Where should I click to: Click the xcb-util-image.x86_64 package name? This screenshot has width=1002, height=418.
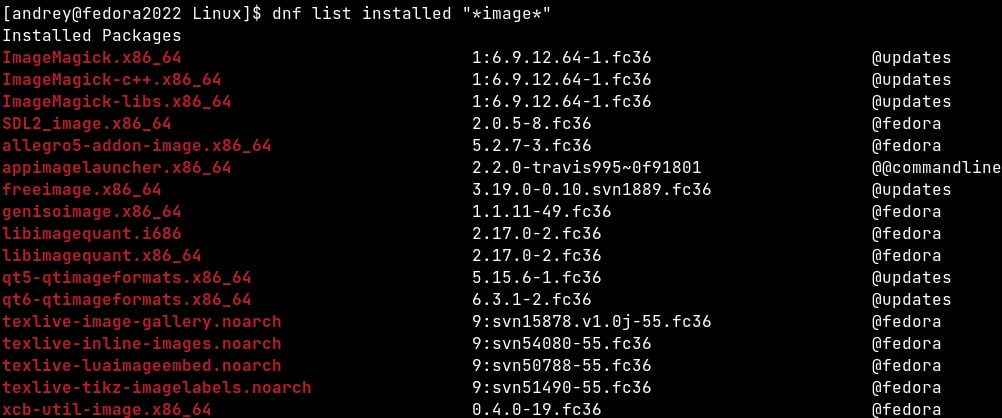(107, 409)
